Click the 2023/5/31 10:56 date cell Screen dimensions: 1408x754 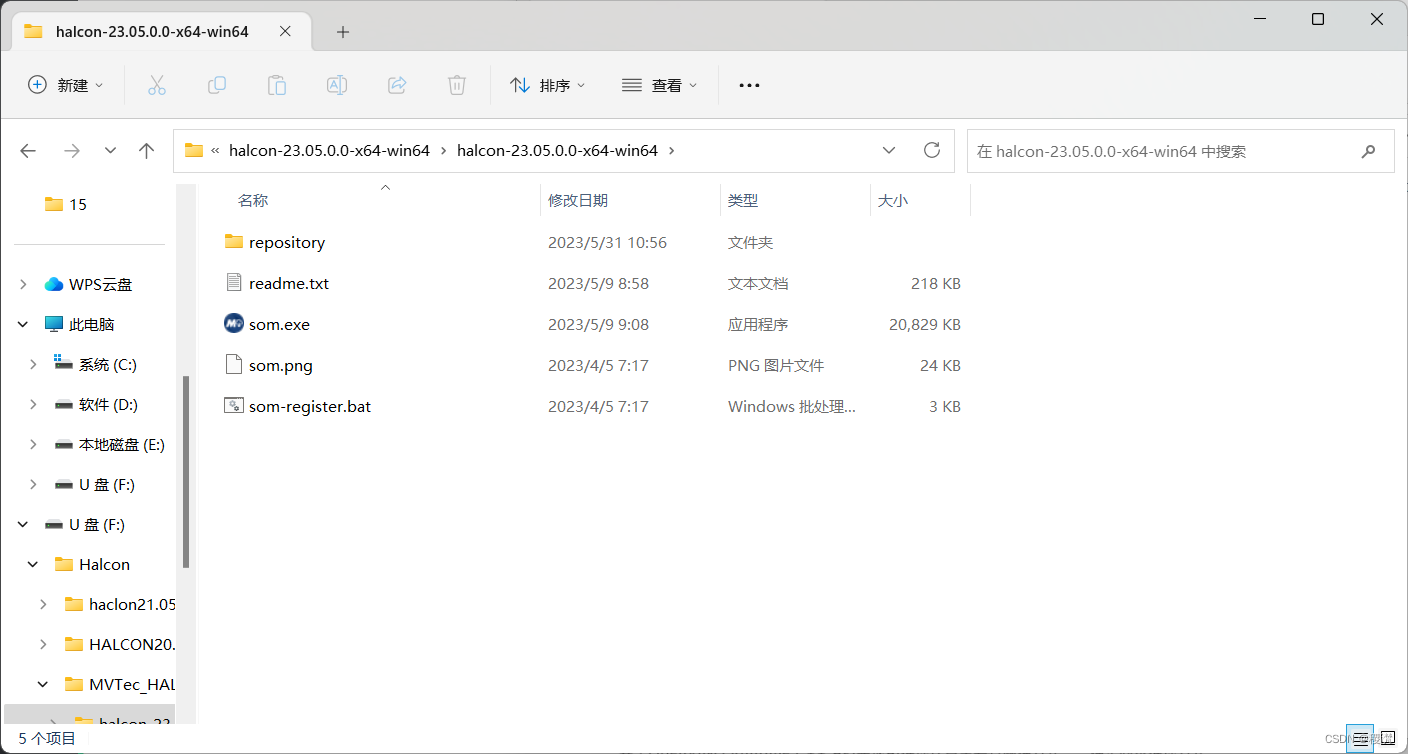607,242
